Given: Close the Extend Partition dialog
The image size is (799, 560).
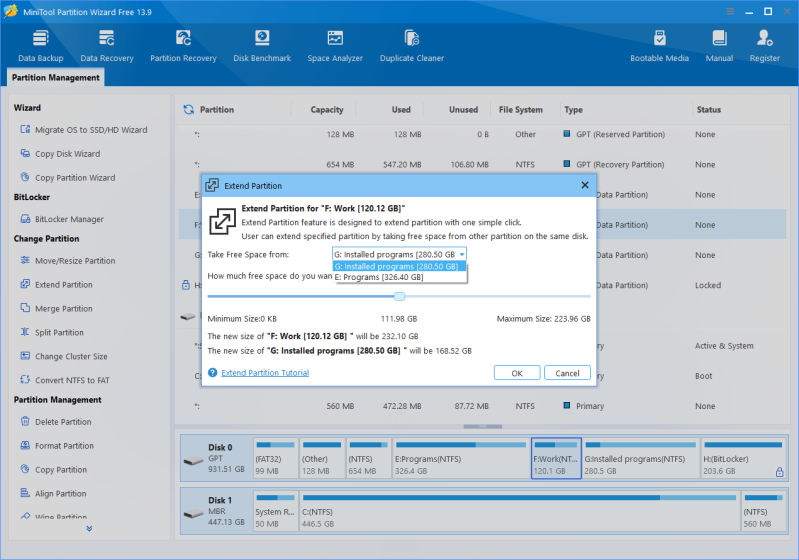Looking at the screenshot, I should 585,185.
